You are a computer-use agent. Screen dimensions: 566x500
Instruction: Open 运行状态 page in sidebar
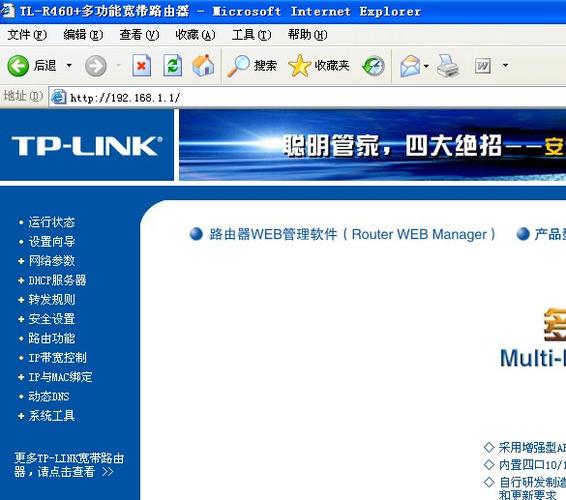(x=51, y=222)
